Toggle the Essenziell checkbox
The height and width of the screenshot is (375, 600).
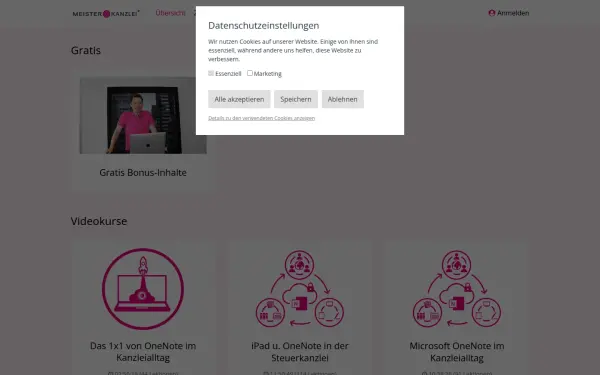click(x=211, y=73)
